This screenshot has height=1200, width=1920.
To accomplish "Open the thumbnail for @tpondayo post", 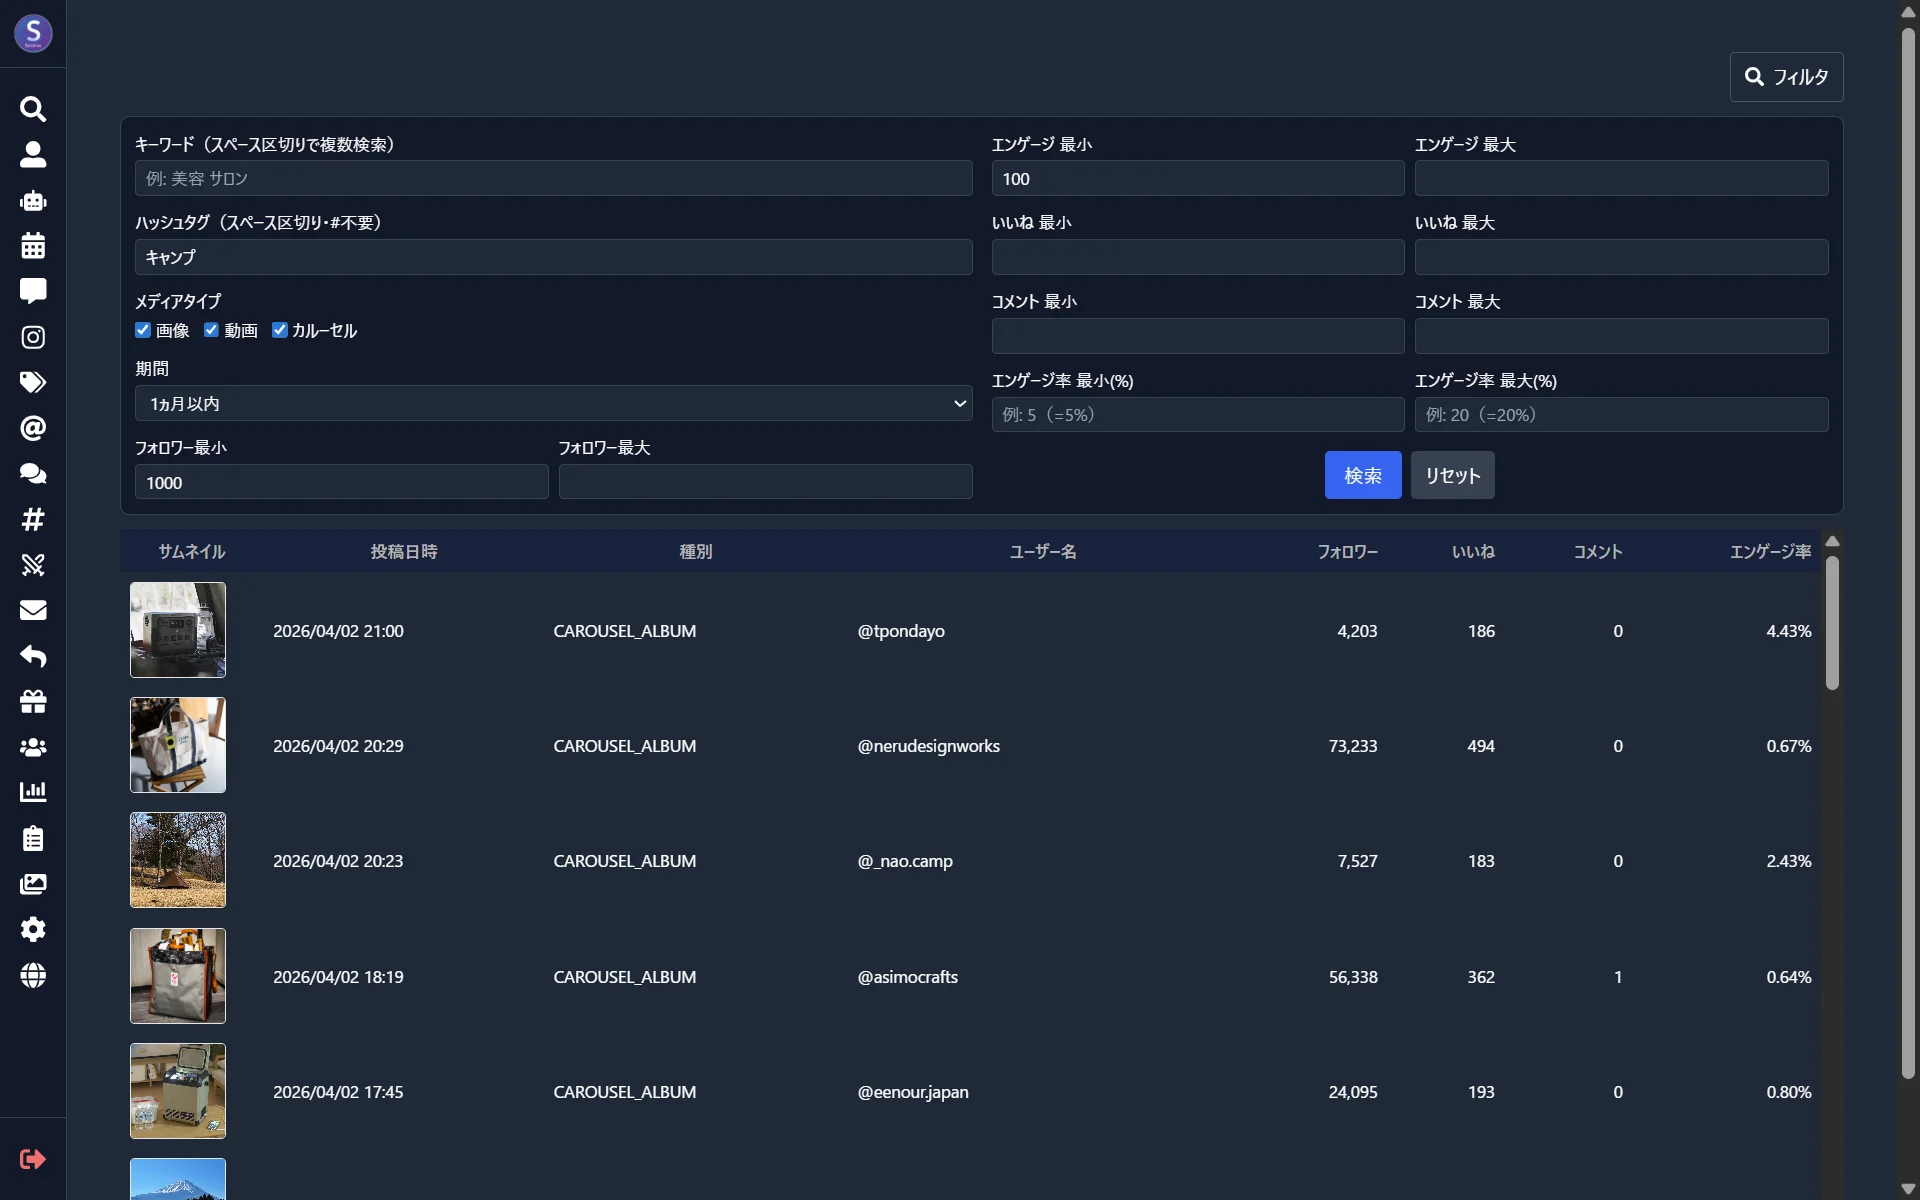I will coord(178,630).
